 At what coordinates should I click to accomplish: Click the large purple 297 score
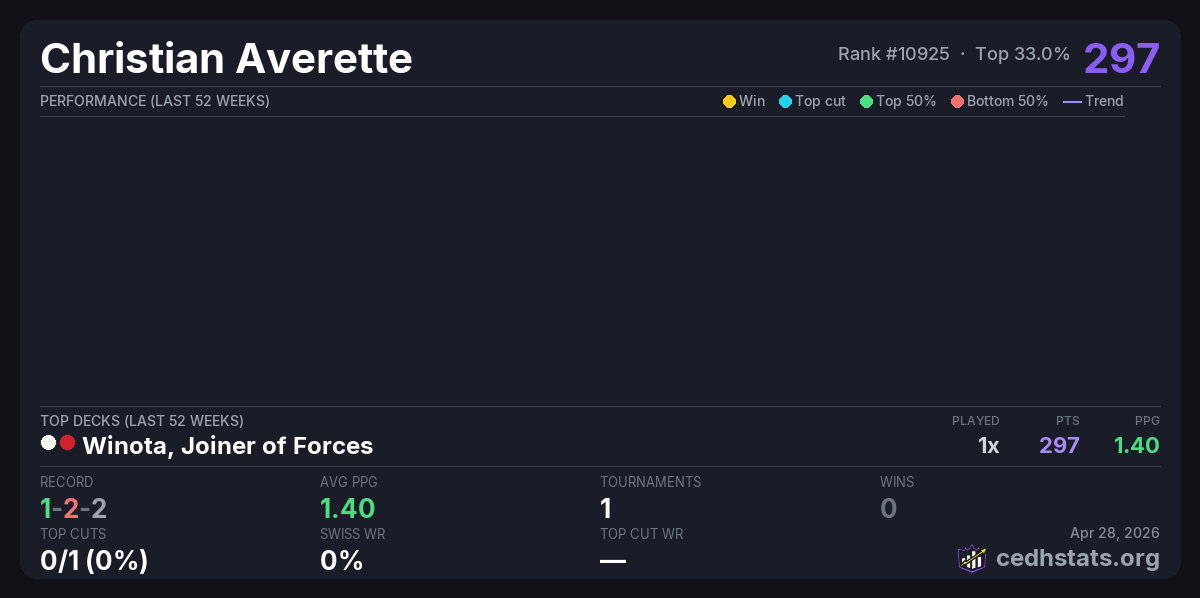1121,58
